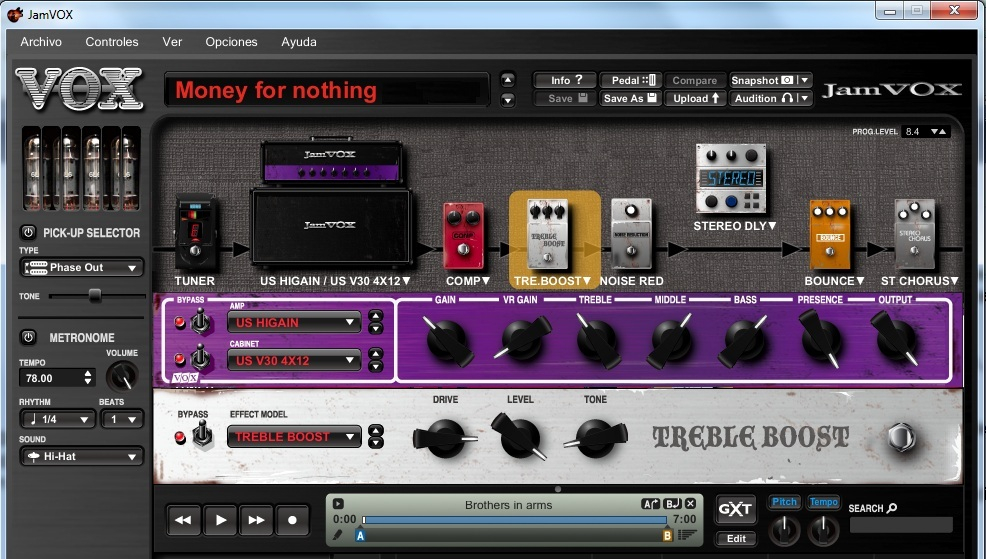
Task: Click the rewind playback button
Action: coord(184,520)
